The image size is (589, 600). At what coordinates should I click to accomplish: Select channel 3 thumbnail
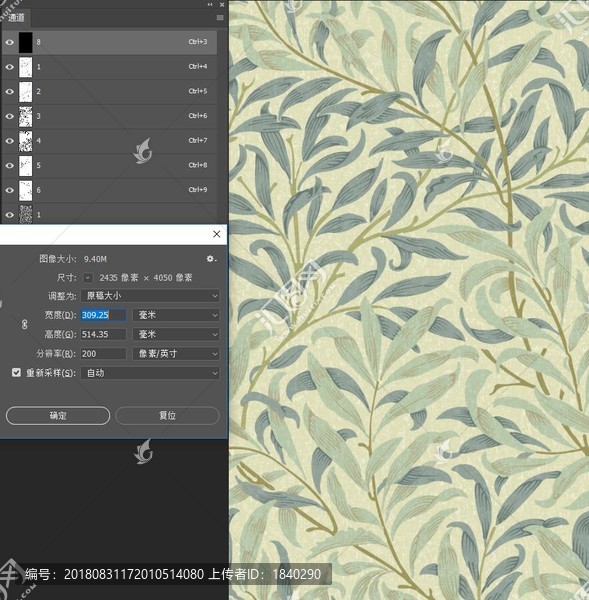point(26,116)
